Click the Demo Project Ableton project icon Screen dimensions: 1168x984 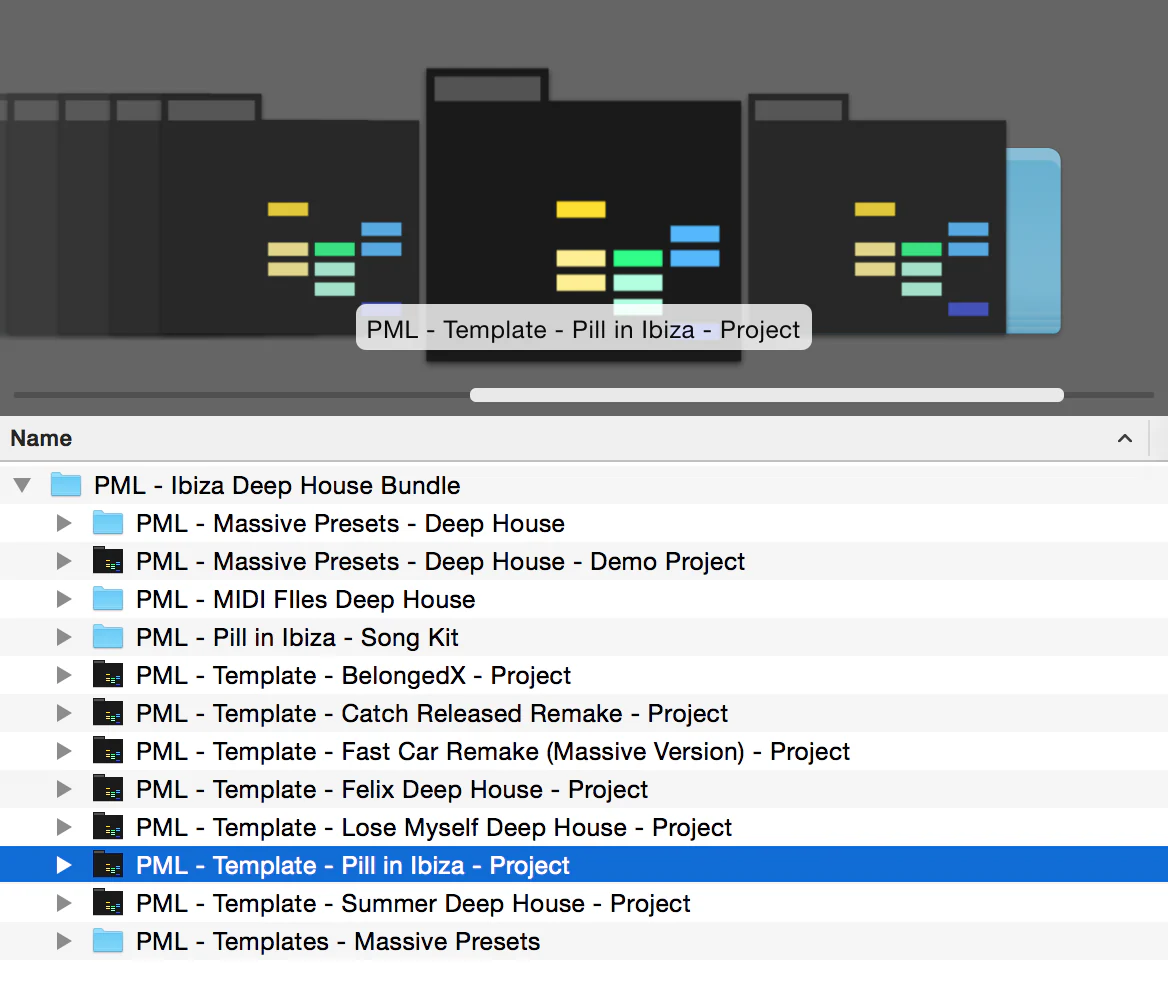tap(108, 561)
